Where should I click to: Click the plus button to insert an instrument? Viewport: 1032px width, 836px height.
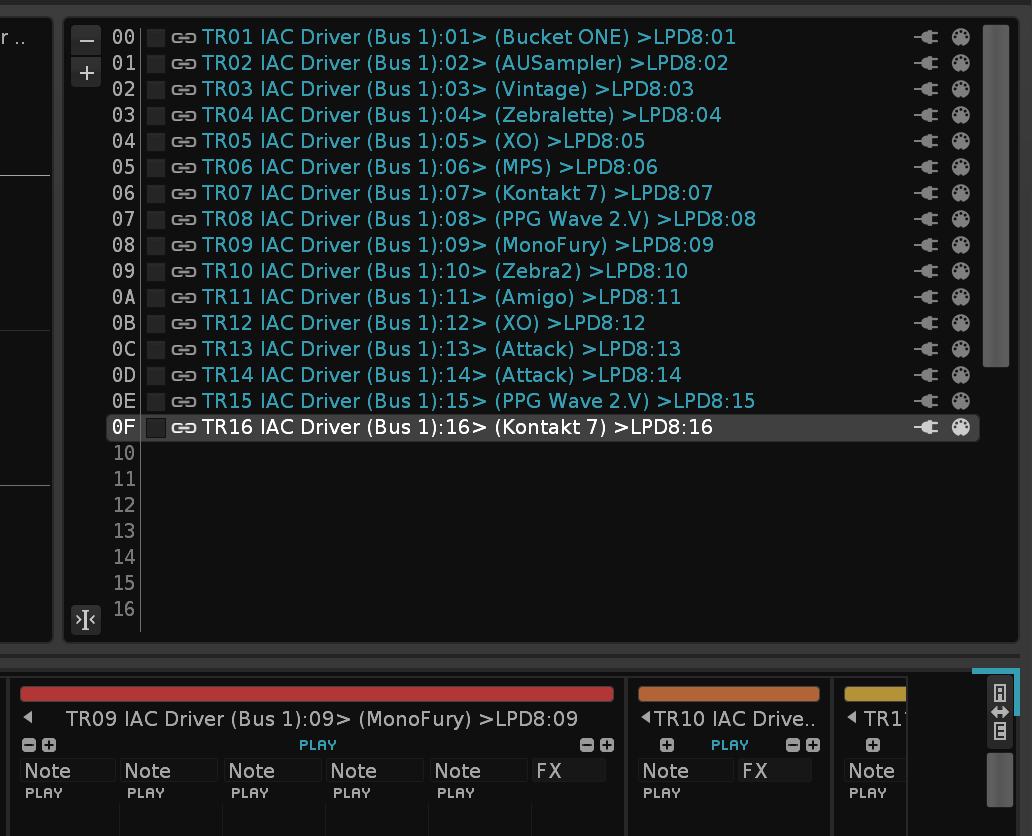tap(87, 73)
